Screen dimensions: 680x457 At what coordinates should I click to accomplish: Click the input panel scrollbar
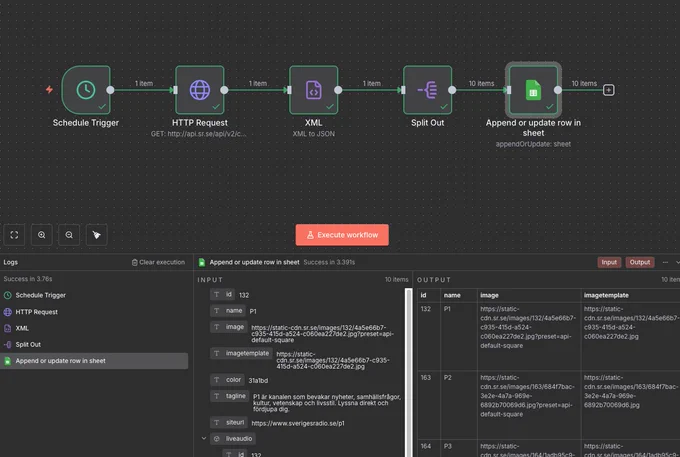click(x=408, y=372)
